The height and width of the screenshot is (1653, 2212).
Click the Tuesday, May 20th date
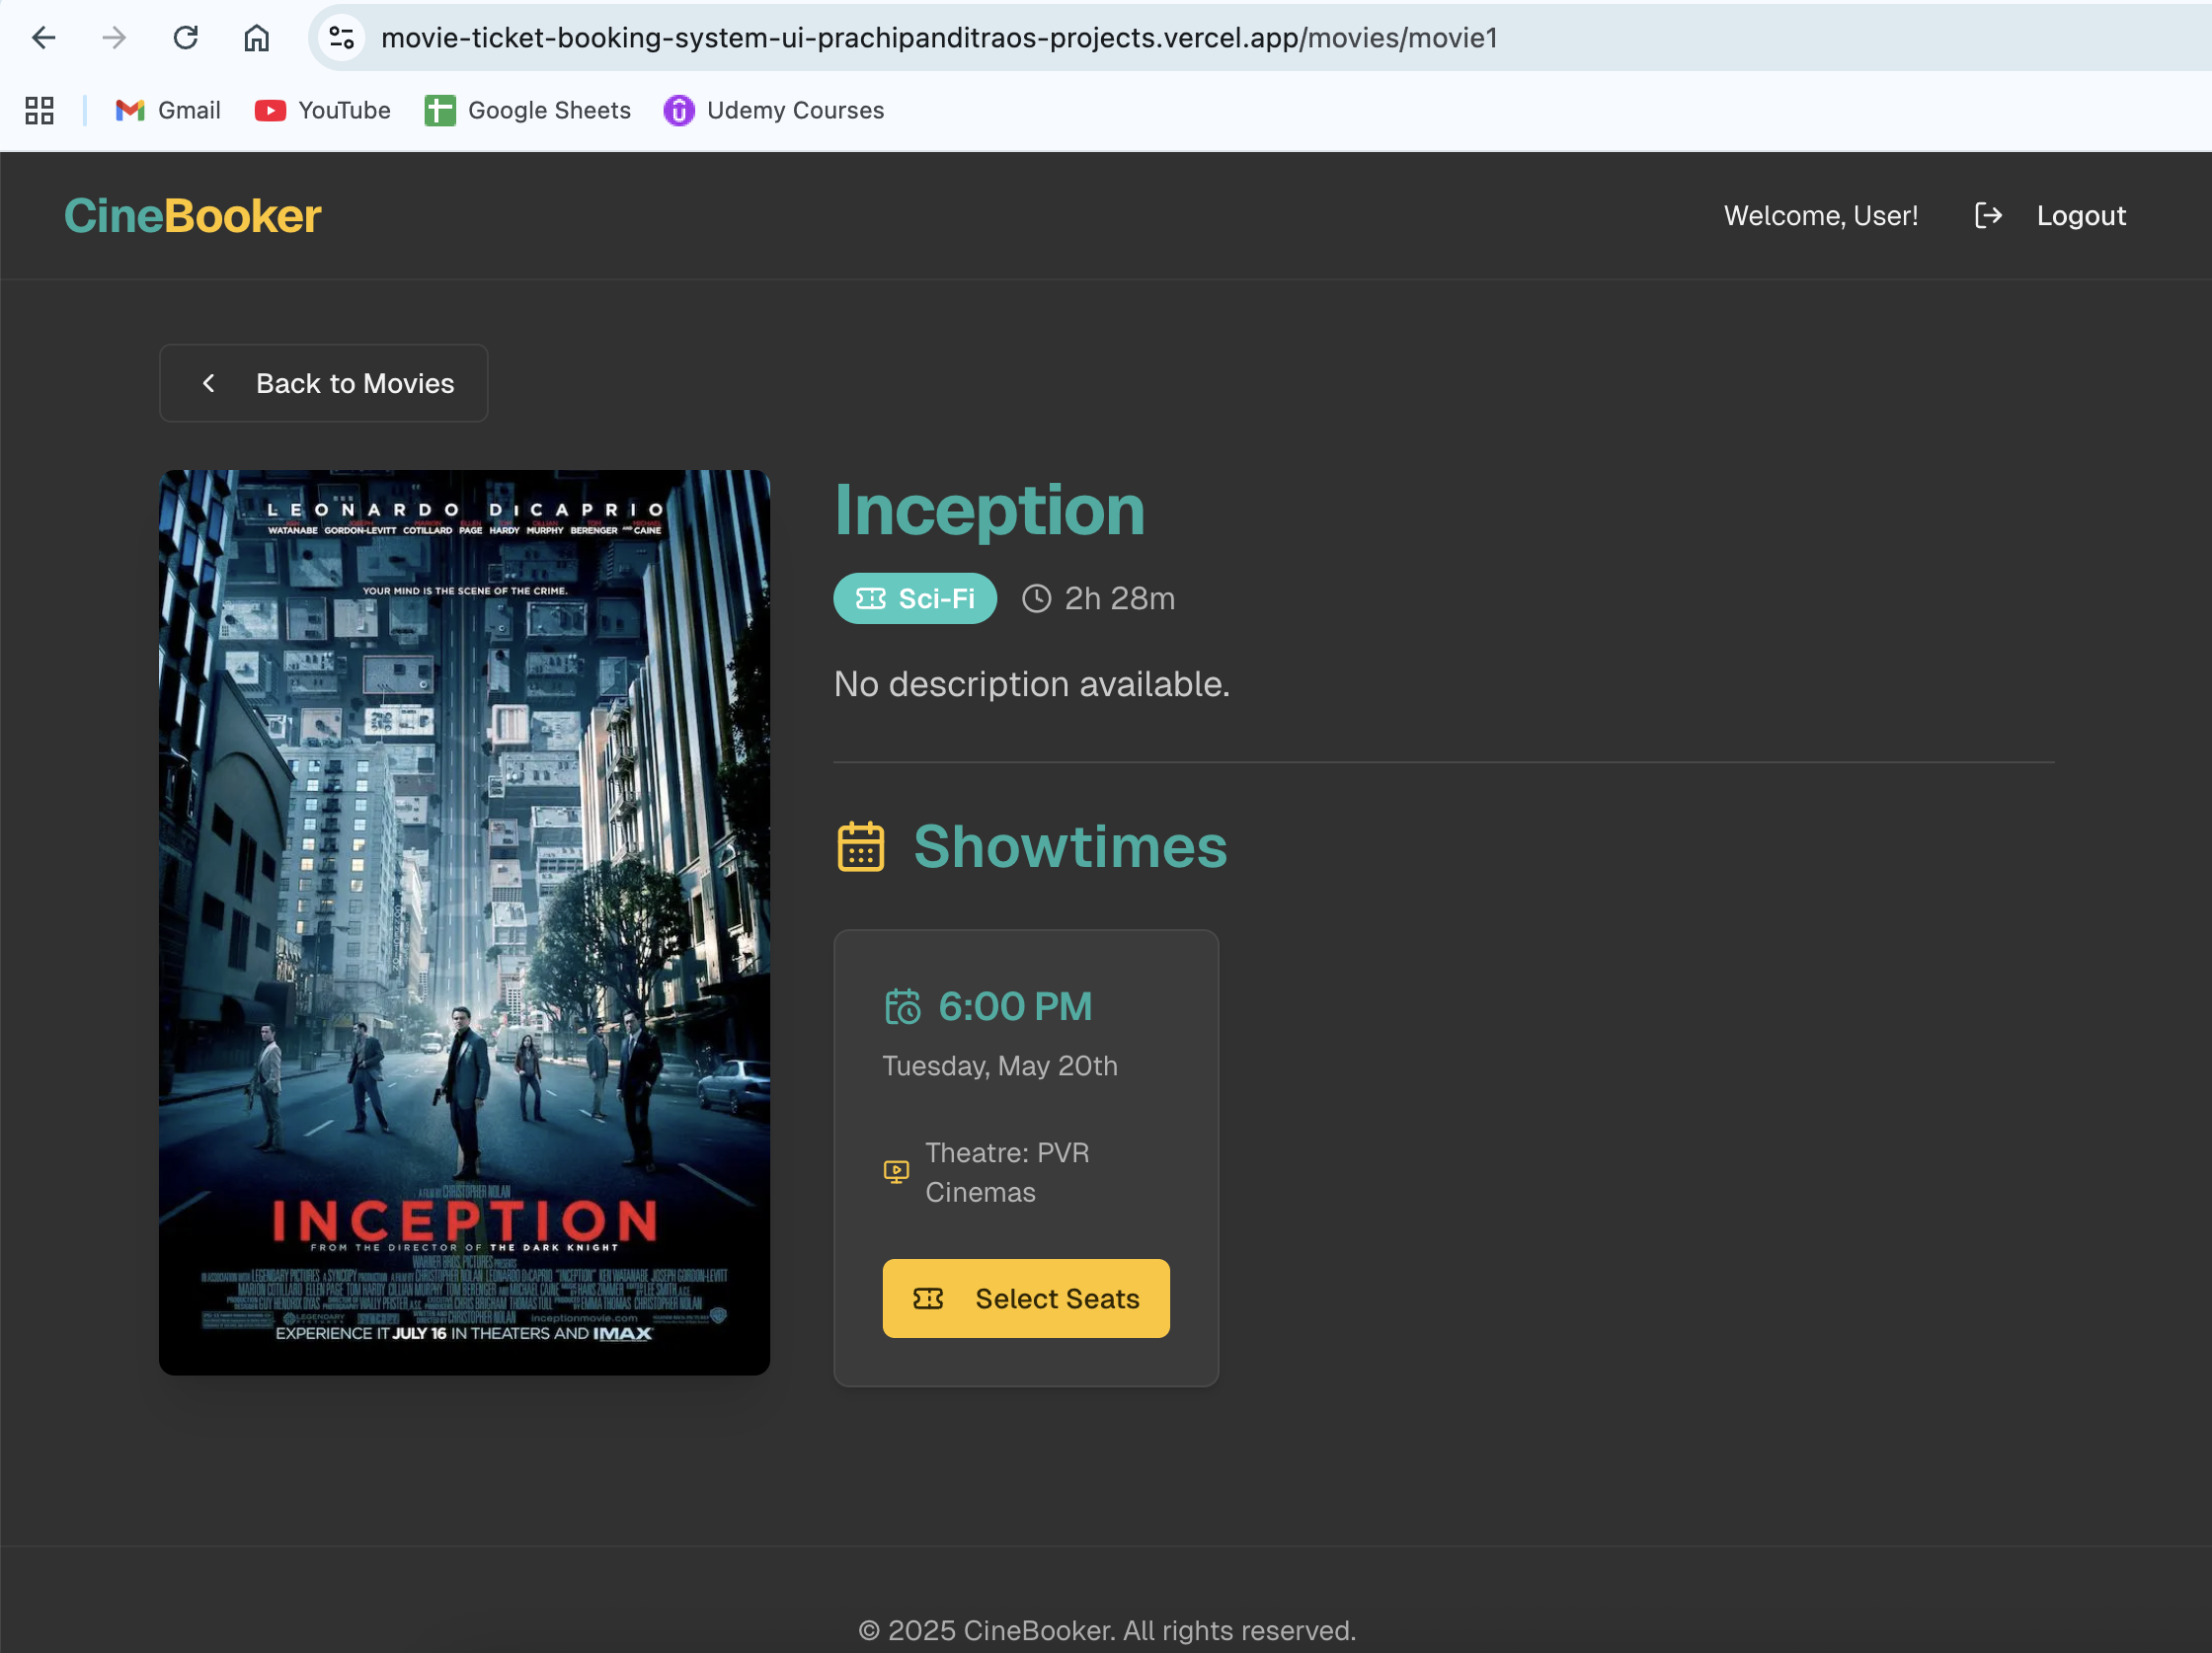coord(1000,1066)
